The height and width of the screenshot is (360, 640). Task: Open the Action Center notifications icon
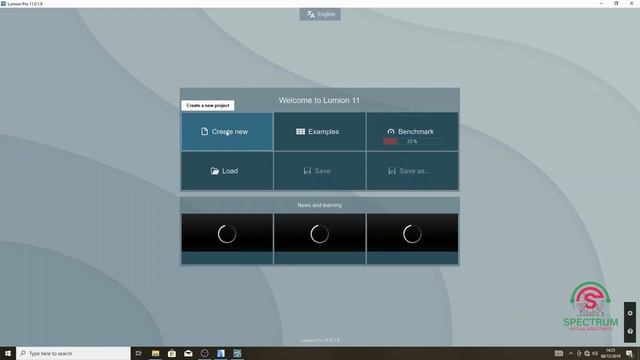point(629,353)
